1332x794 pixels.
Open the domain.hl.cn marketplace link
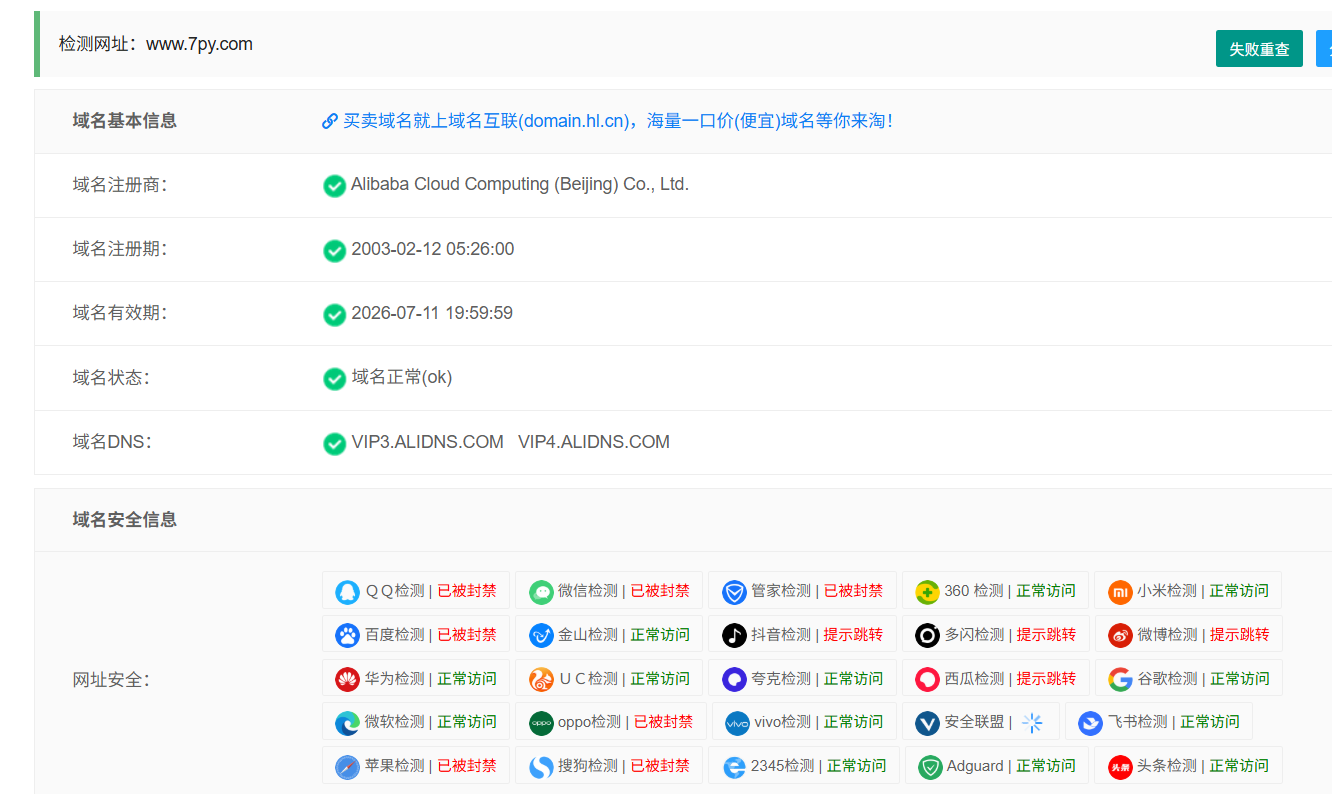tap(610, 120)
